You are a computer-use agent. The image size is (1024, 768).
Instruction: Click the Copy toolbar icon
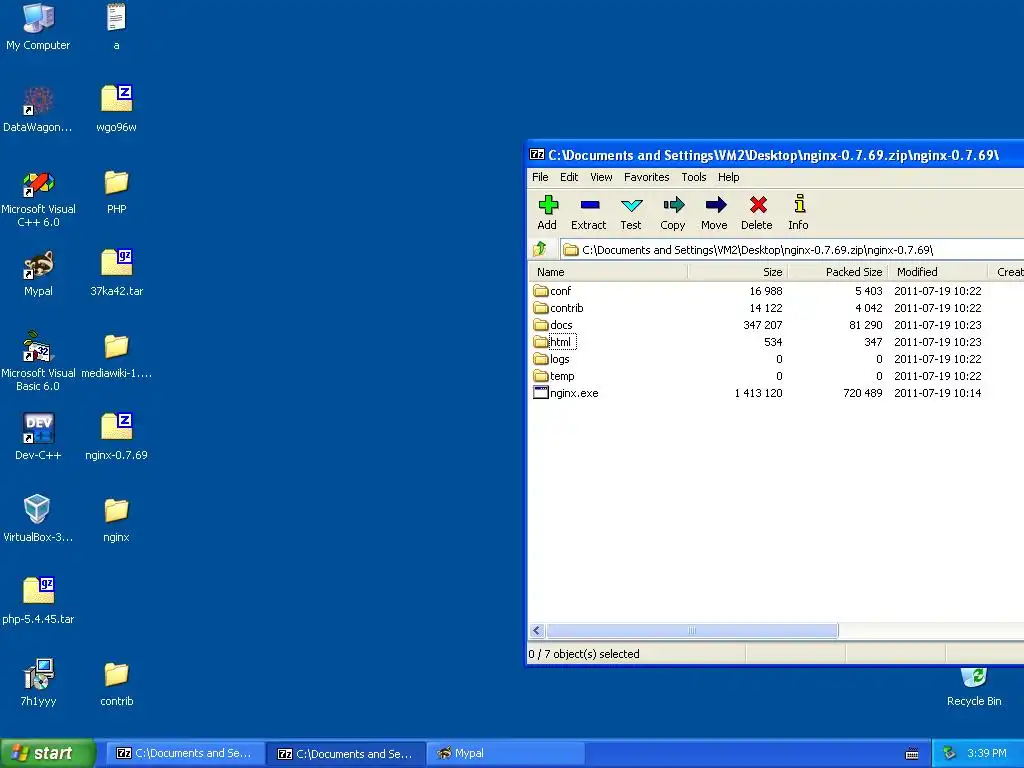click(x=673, y=212)
